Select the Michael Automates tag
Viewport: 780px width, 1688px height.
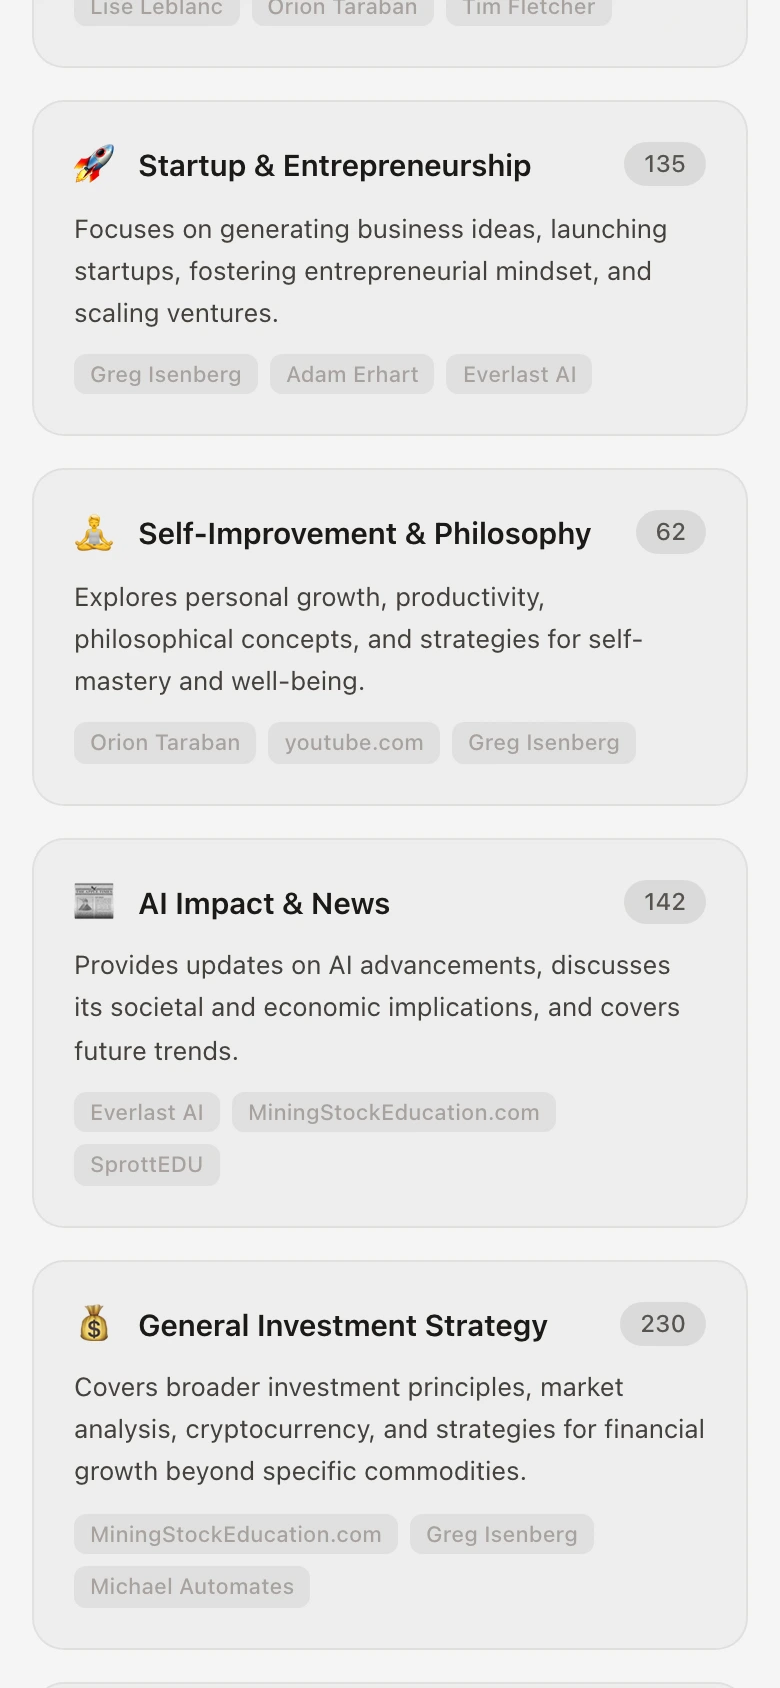pyautogui.click(x=191, y=1586)
